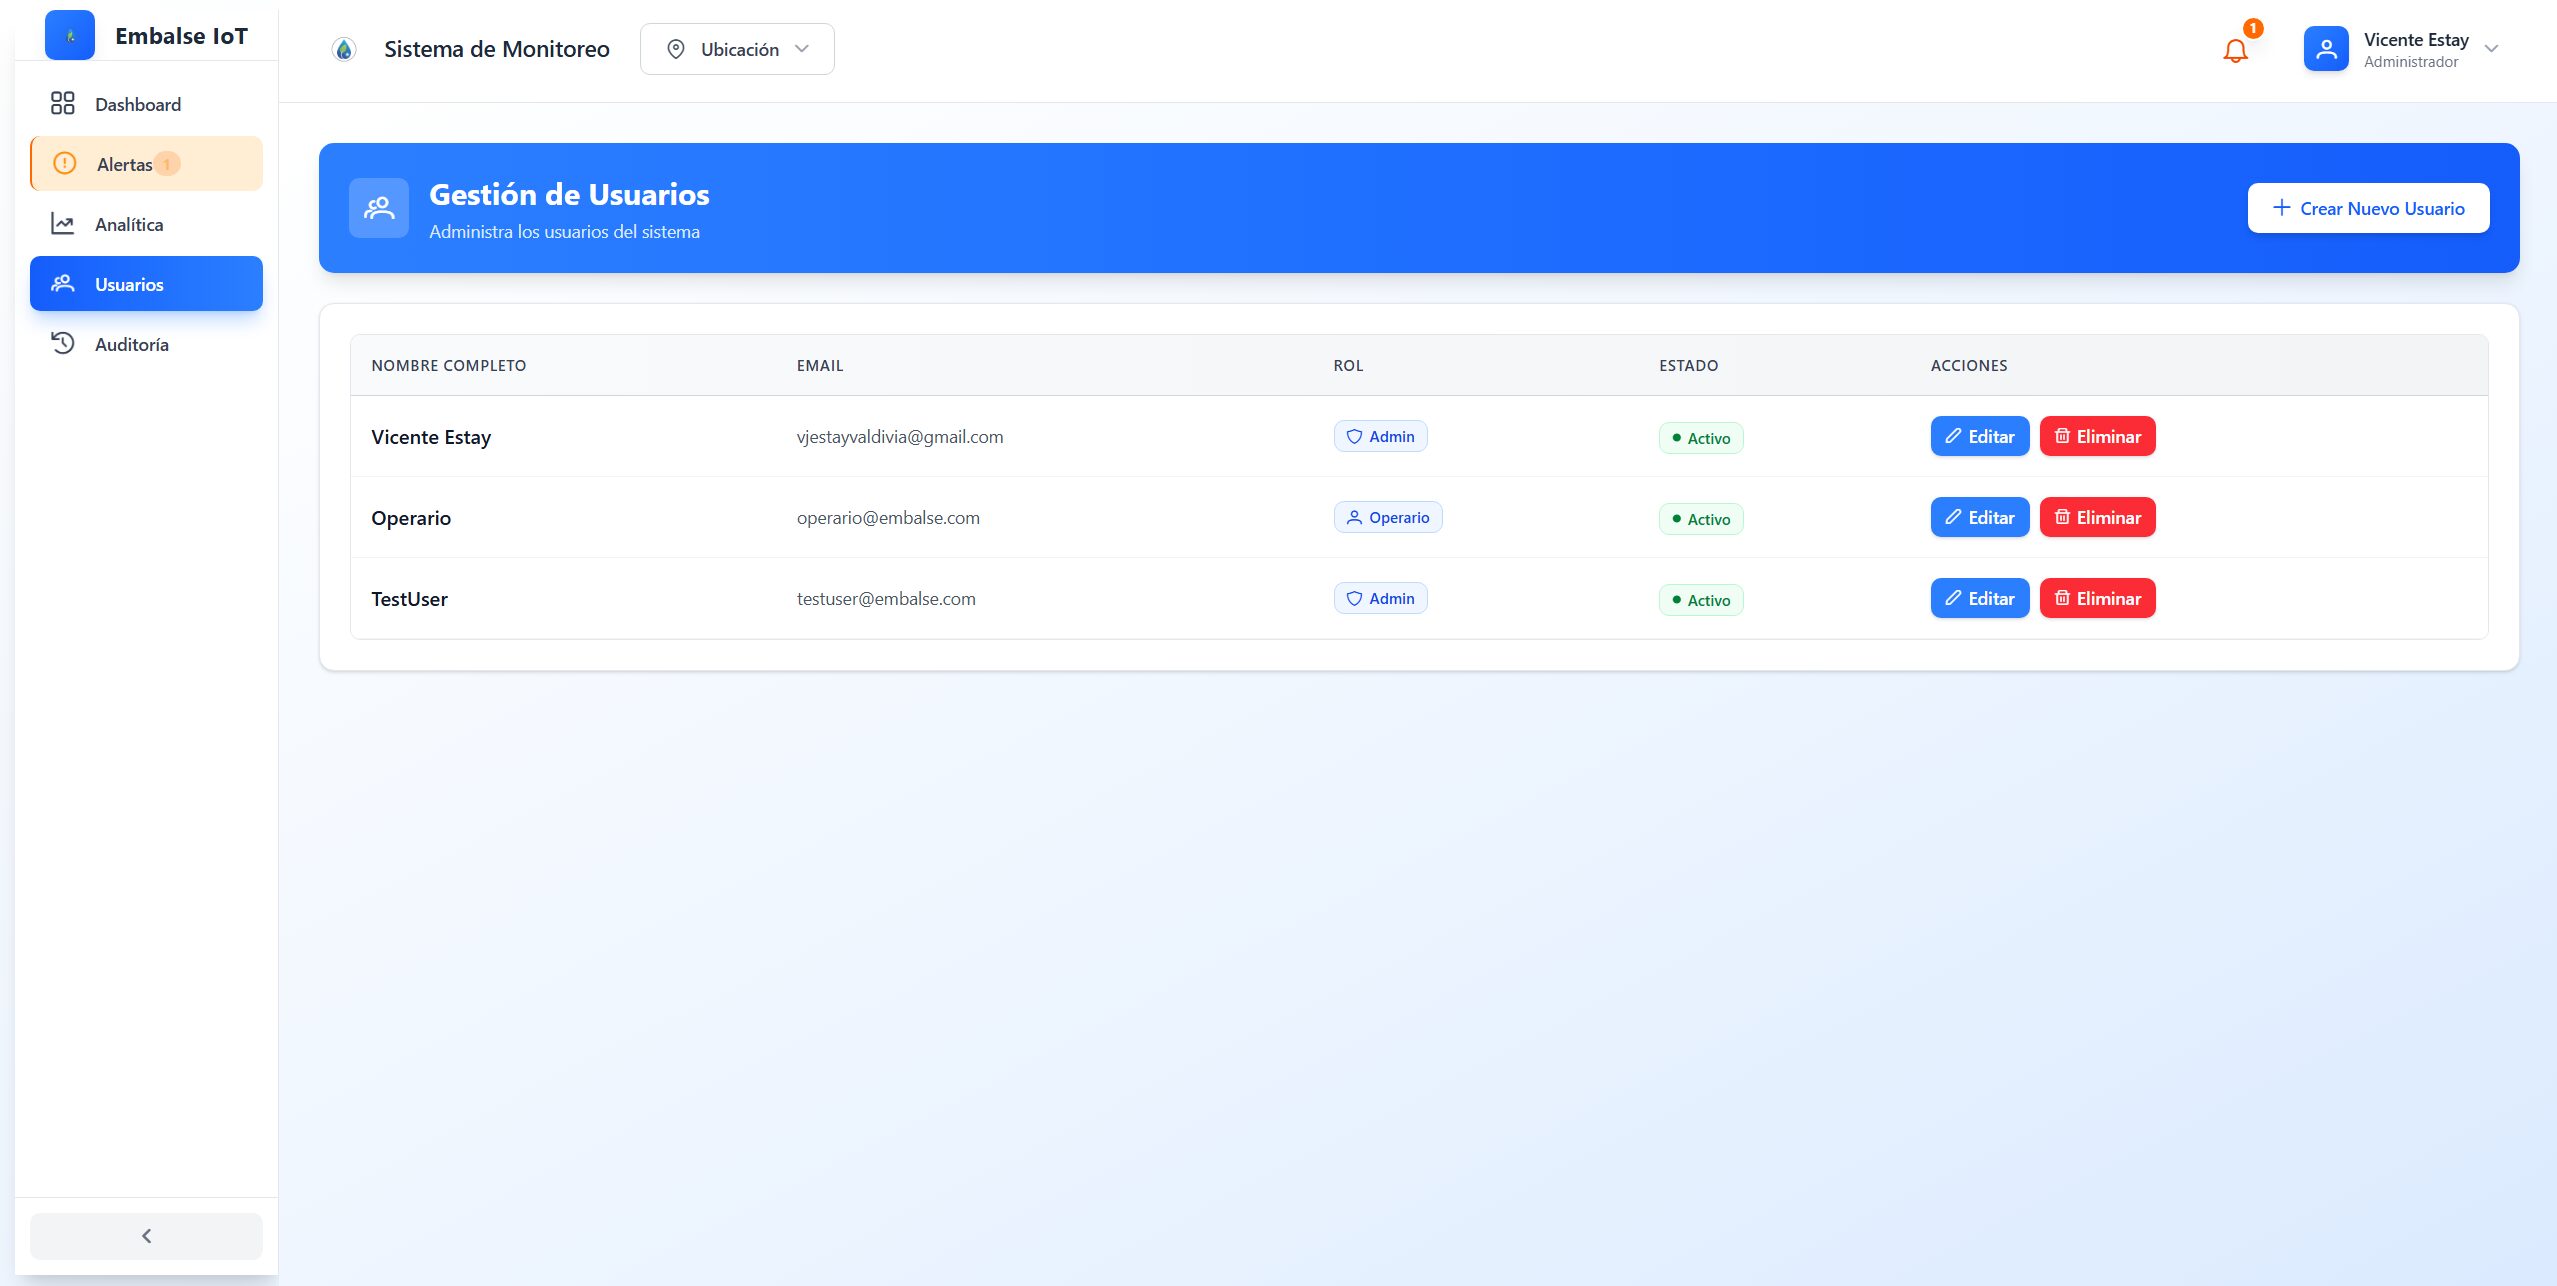This screenshot has width=2557, height=1286.
Task: Collapse the sidebar with the chevron button
Action: tap(146, 1236)
